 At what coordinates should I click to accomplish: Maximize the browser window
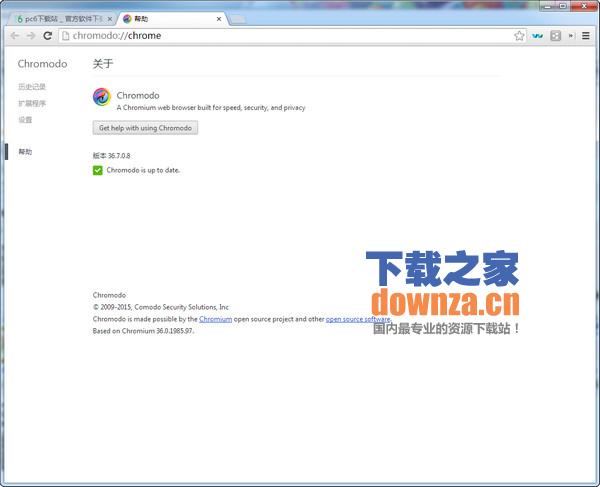coord(563,6)
